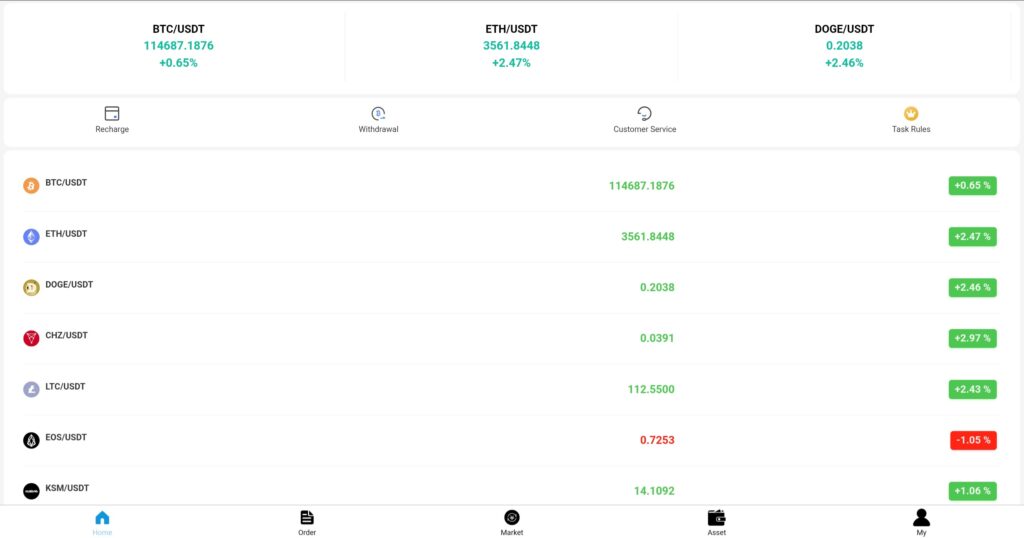Switch to the Market tab
The width and height of the screenshot is (1024, 538).
click(x=512, y=523)
